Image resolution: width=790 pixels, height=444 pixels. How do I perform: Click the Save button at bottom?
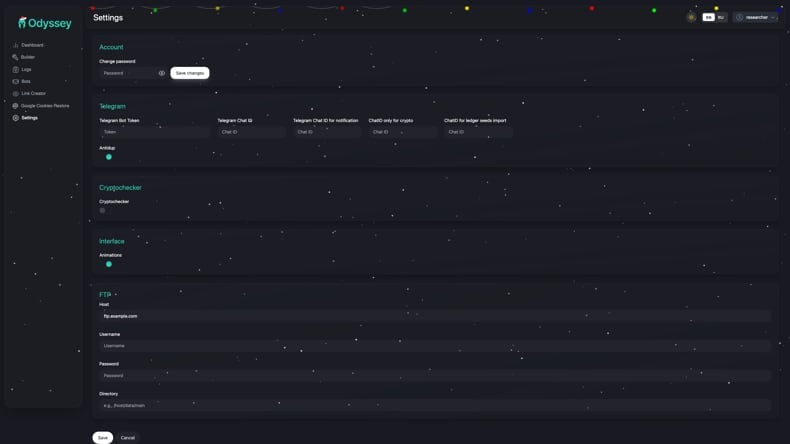103,437
